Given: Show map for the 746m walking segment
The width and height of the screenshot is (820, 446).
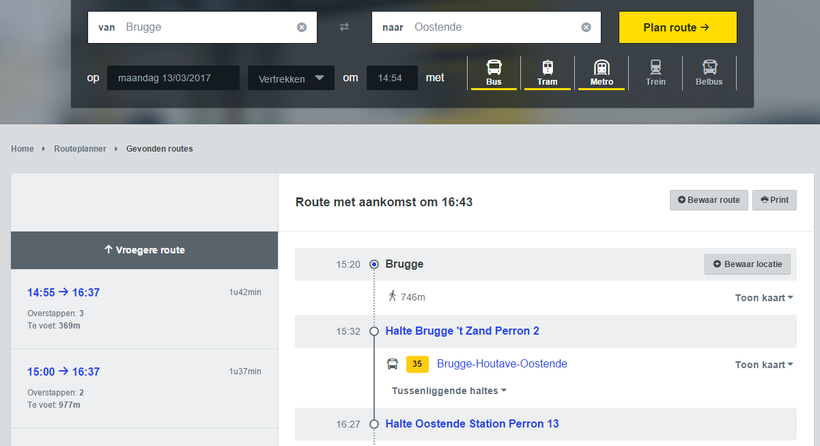Looking at the screenshot, I should tap(764, 297).
